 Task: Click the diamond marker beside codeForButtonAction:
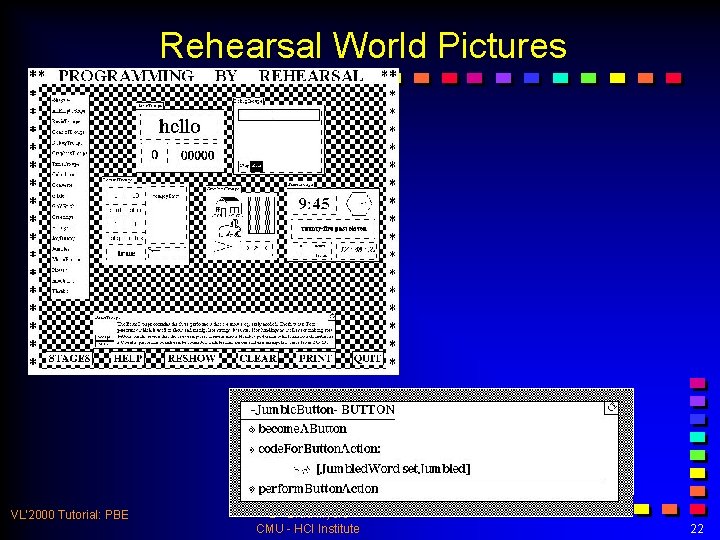coord(252,450)
